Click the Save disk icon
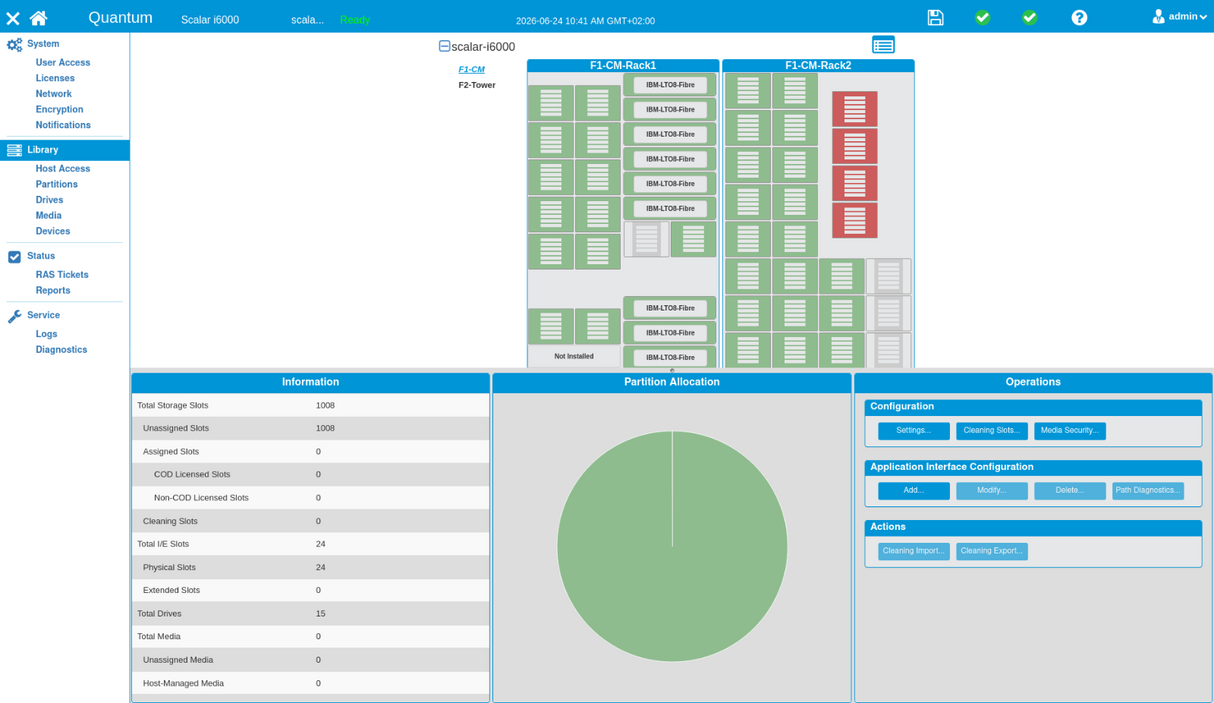 (935, 17)
